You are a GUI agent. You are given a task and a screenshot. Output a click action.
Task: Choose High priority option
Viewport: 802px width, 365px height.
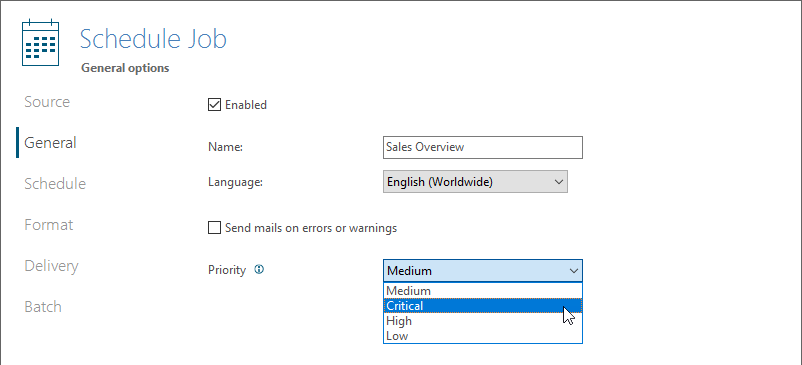482,321
